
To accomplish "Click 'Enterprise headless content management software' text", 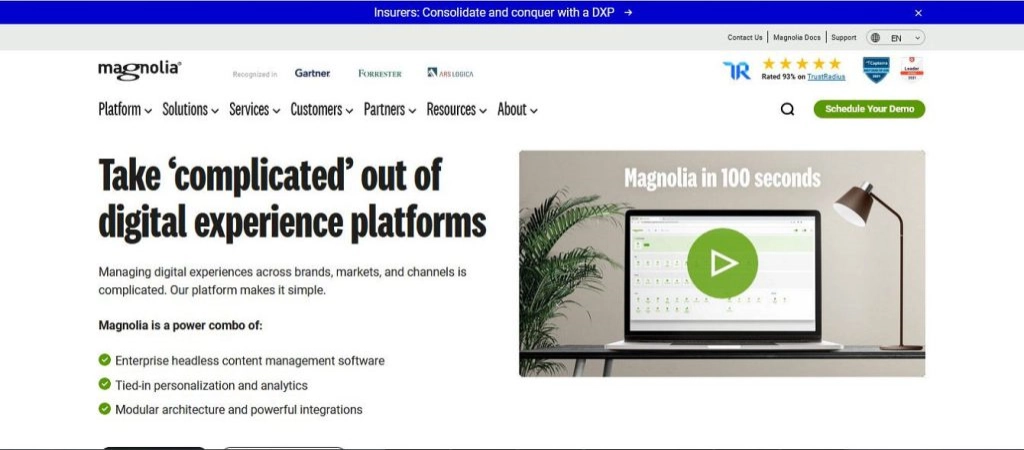I will point(249,361).
